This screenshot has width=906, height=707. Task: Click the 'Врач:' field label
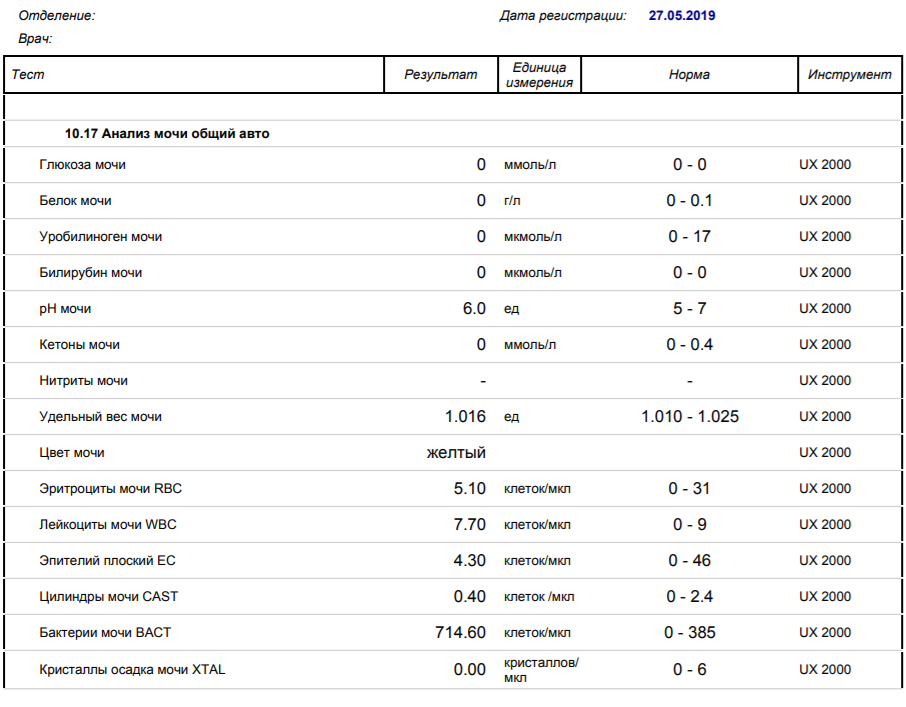(35, 39)
